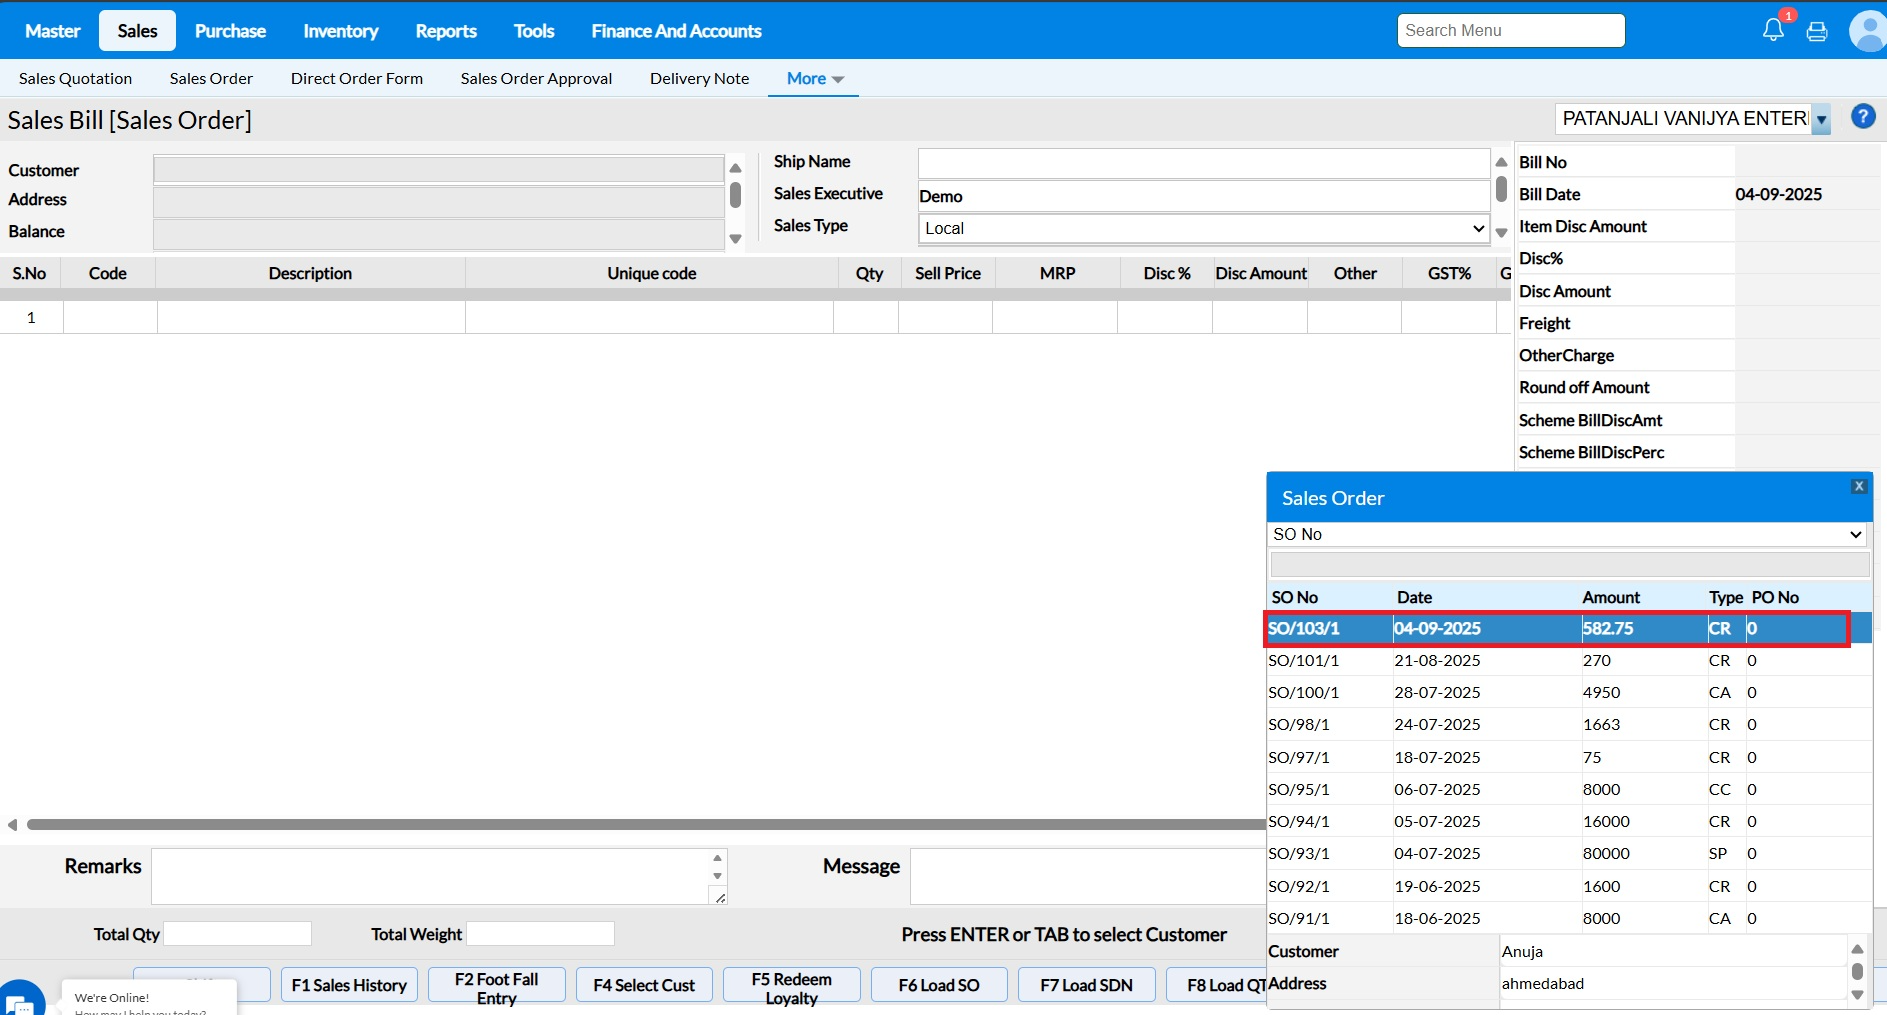The image size is (1887, 1015).
Task: Open the Sales Type dropdown
Action: [x=1204, y=229]
